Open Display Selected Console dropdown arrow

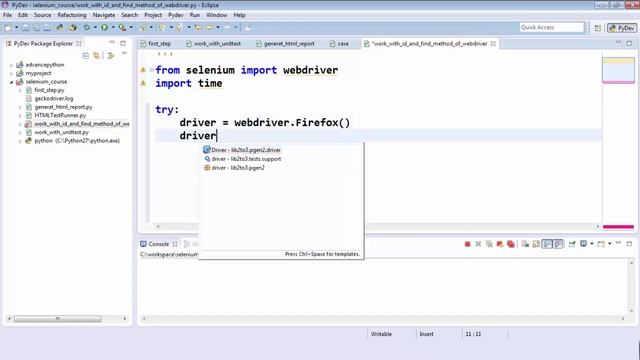tap(592, 244)
